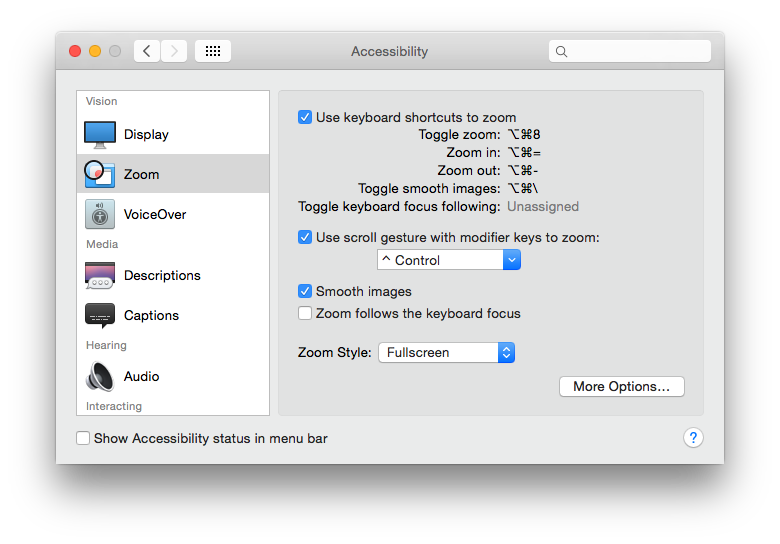
Task: Select the Captions speech bubble icon
Action: tap(100, 315)
